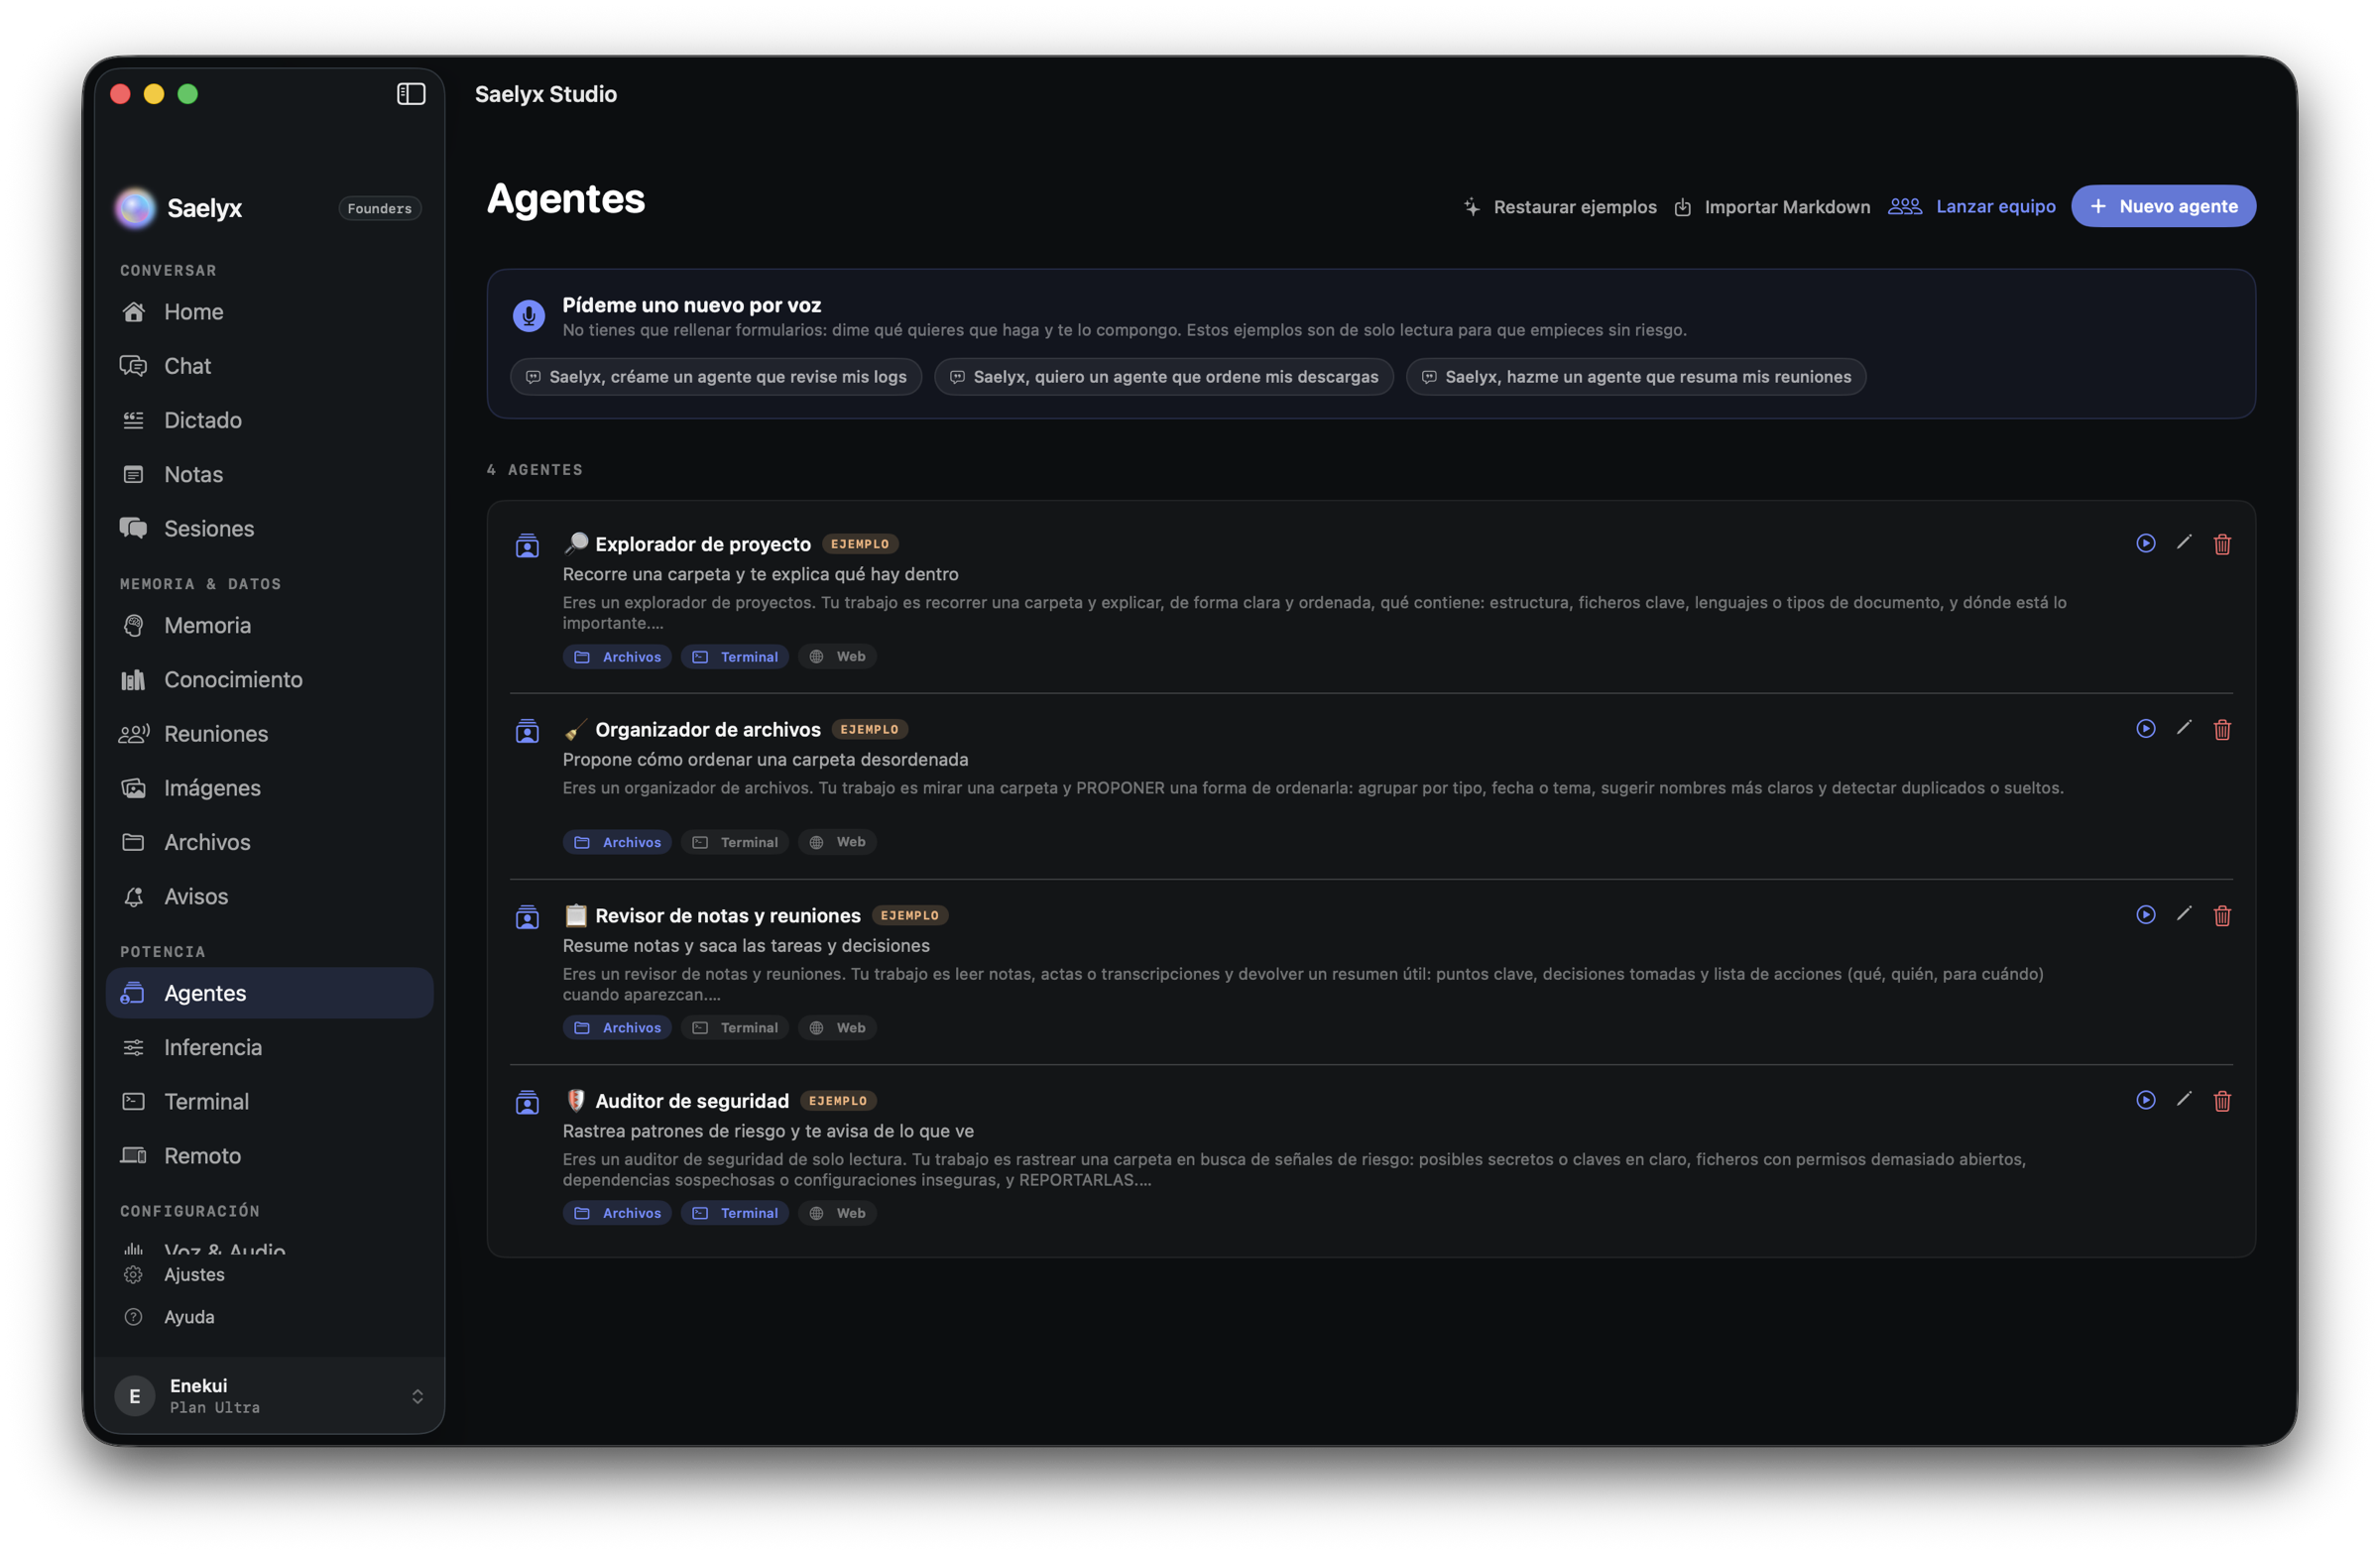Toggle the sidebar panel icon
This screenshot has width=2380, height=1555.
coord(411,94)
